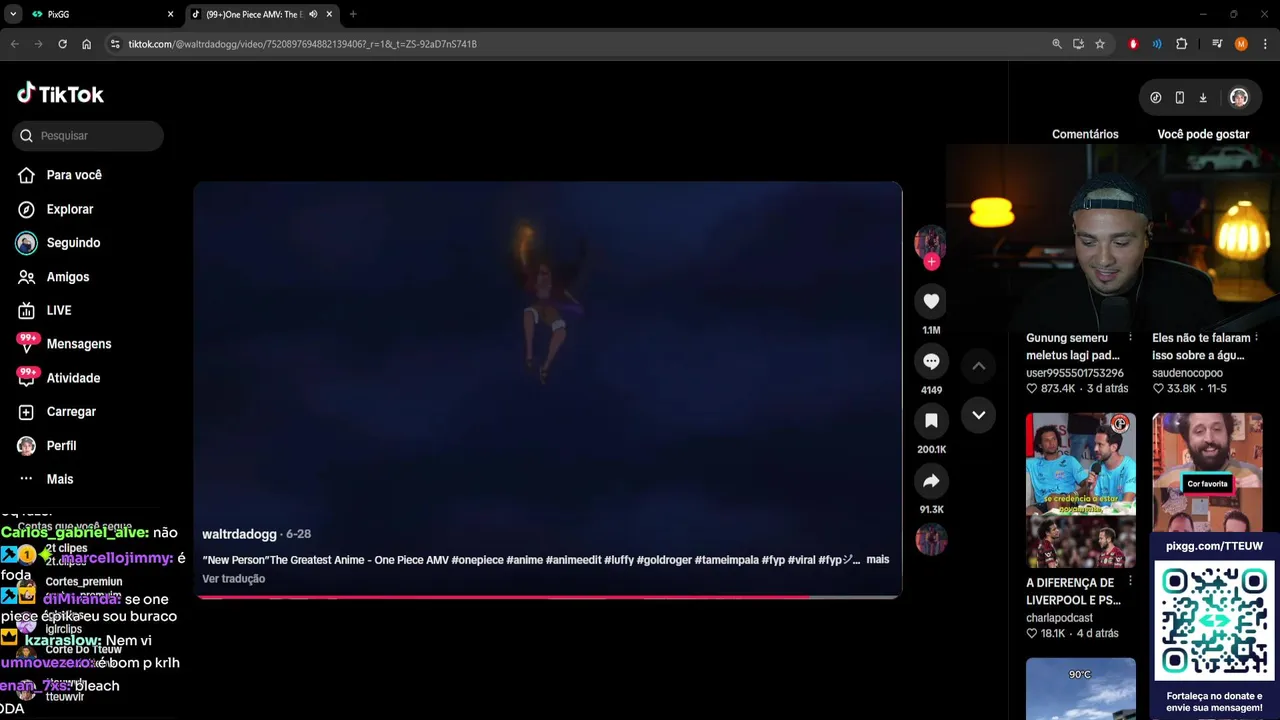Click the download desktop app icon
1280x720 pixels.
(x=1203, y=97)
